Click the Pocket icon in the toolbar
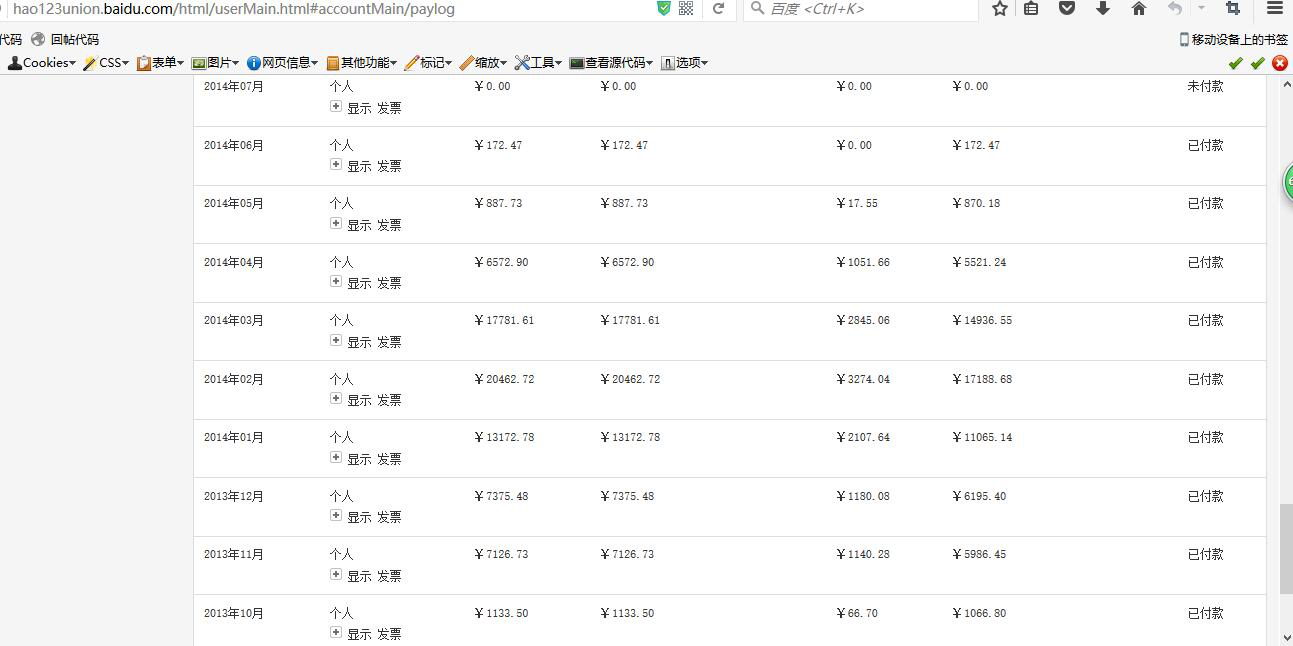Screen dimensions: 1293x646 coord(1067,8)
